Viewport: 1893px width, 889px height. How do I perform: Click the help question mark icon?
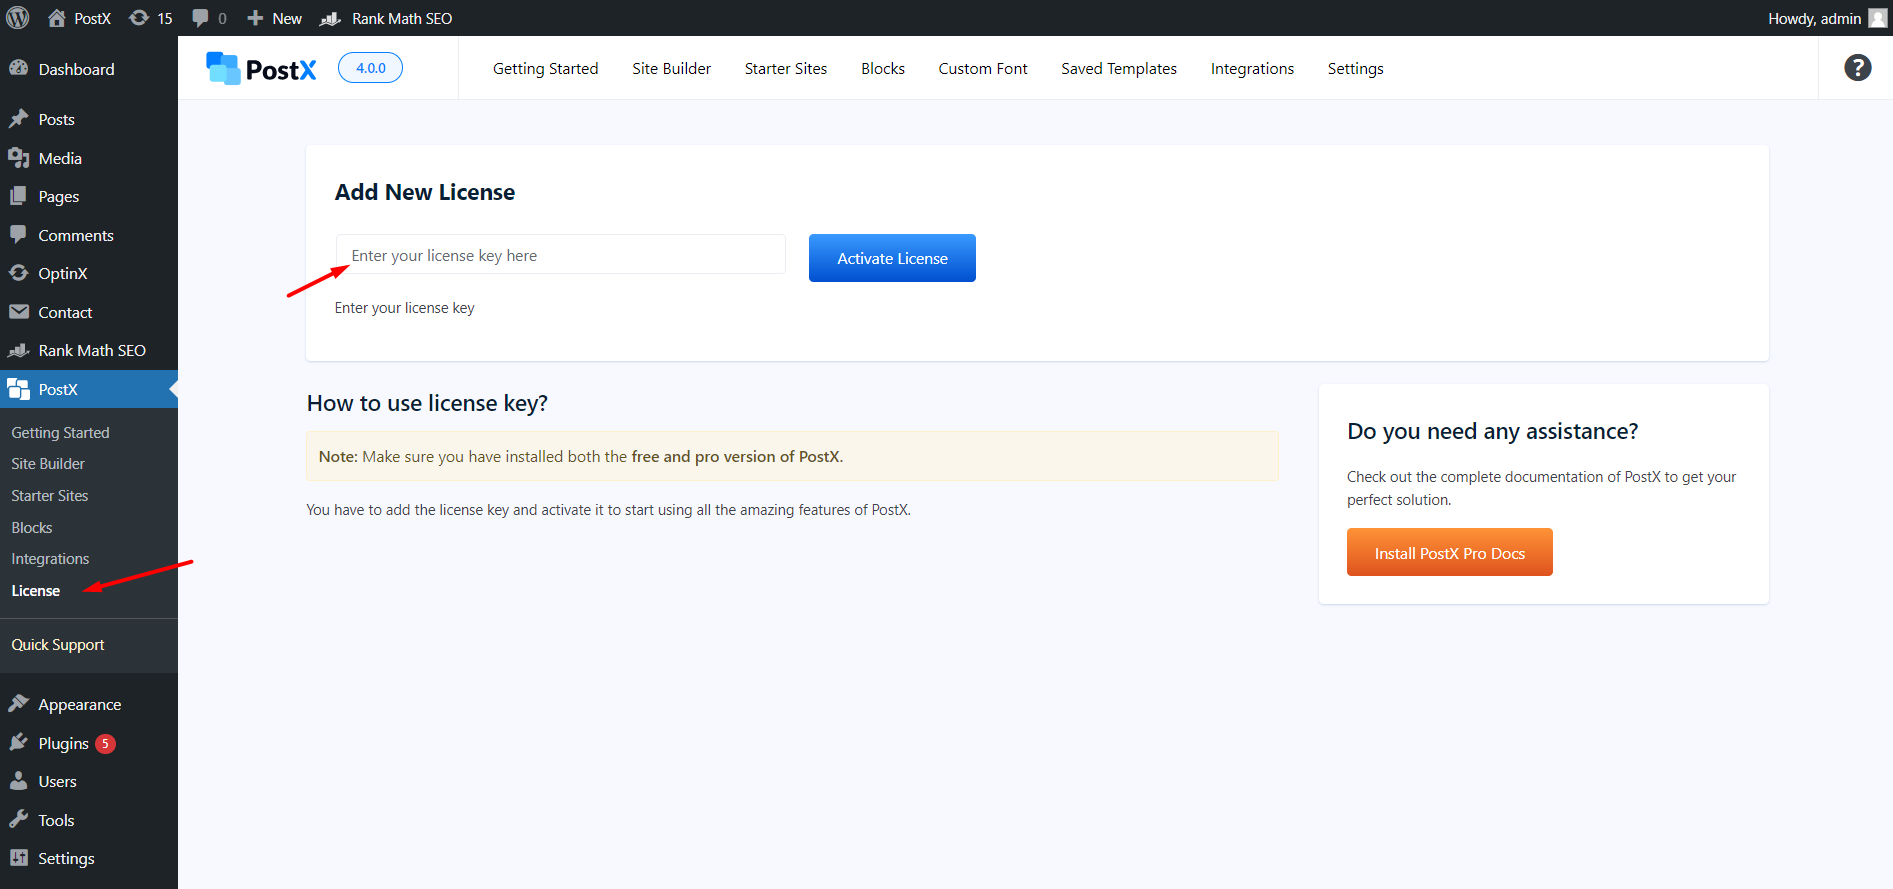coord(1857,67)
